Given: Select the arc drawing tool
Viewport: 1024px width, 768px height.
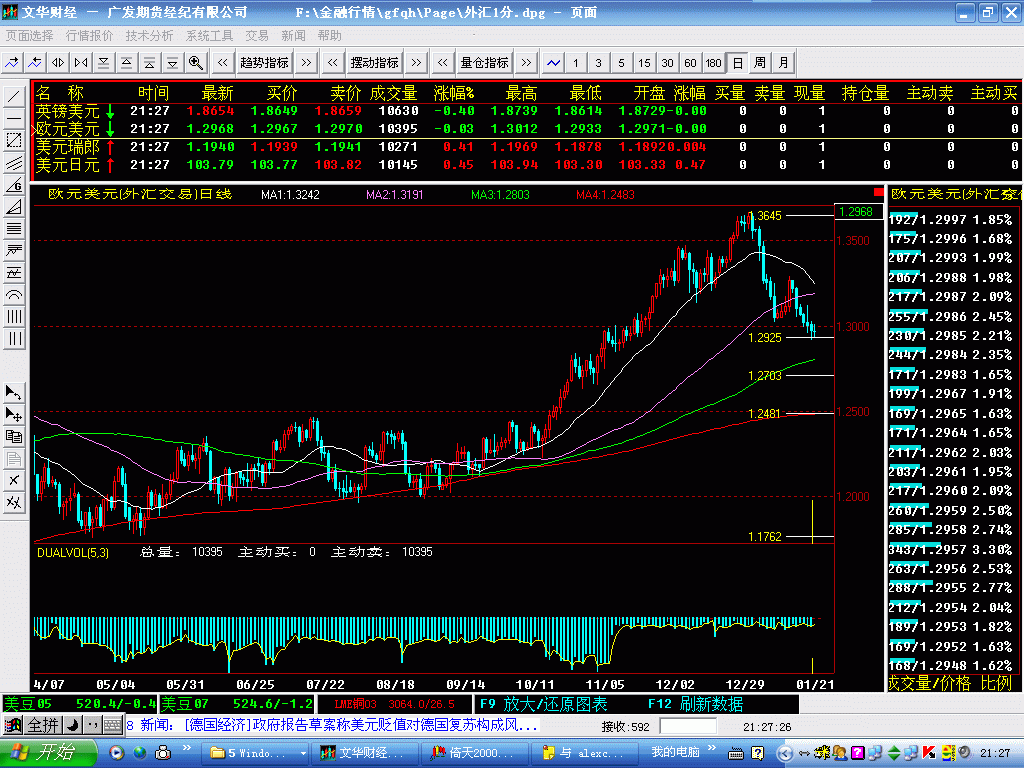Looking at the screenshot, I should tap(14, 295).
